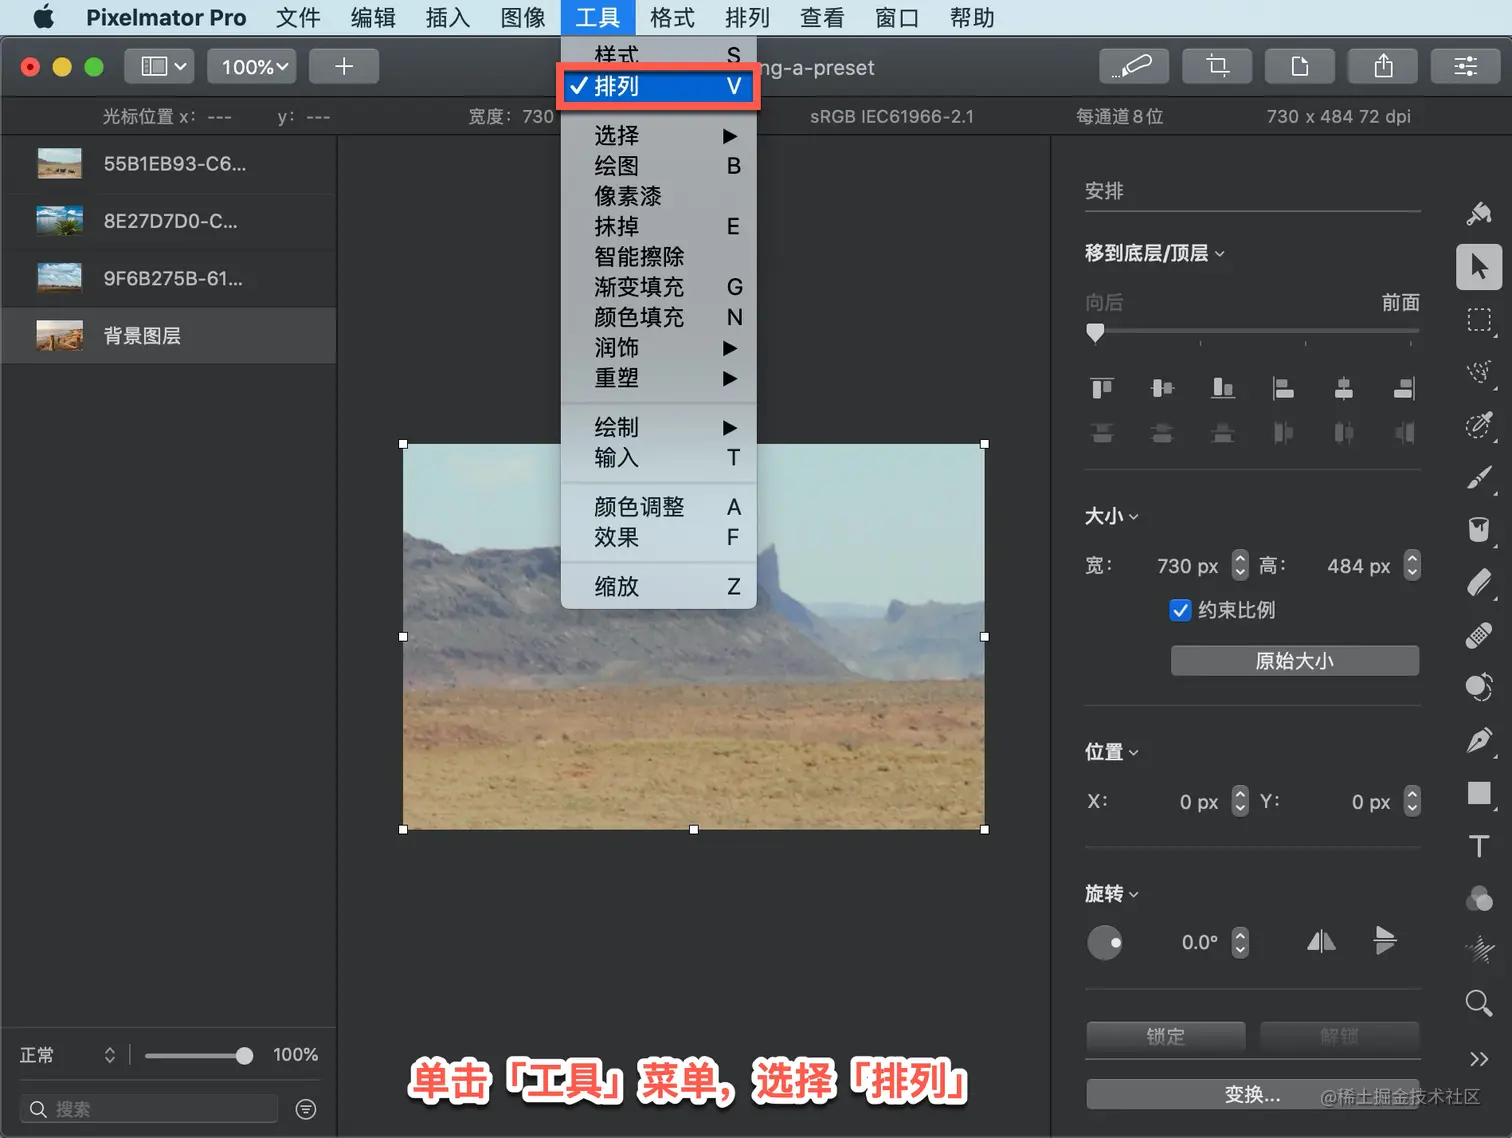1512x1138 pixels.
Task: Click the rotation angle dial
Action: click(x=1105, y=942)
